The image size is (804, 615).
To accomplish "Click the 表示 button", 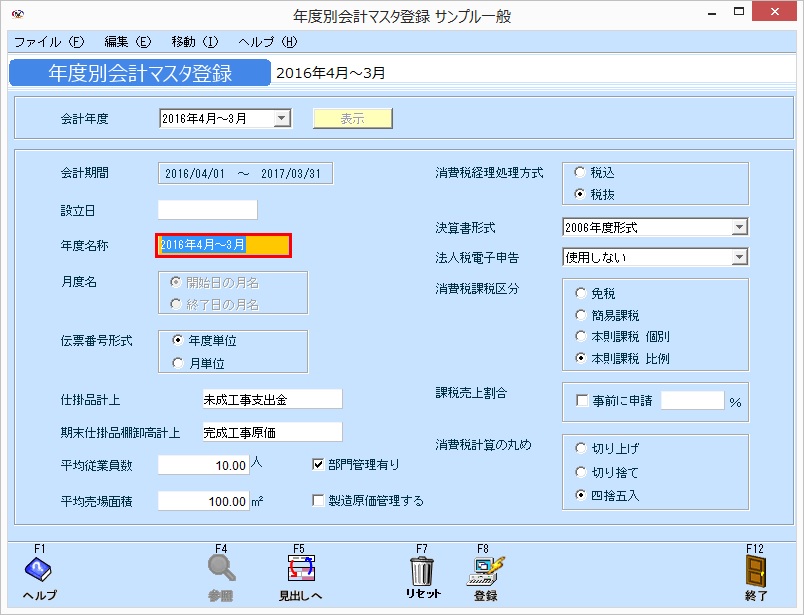I will coord(355,117).
